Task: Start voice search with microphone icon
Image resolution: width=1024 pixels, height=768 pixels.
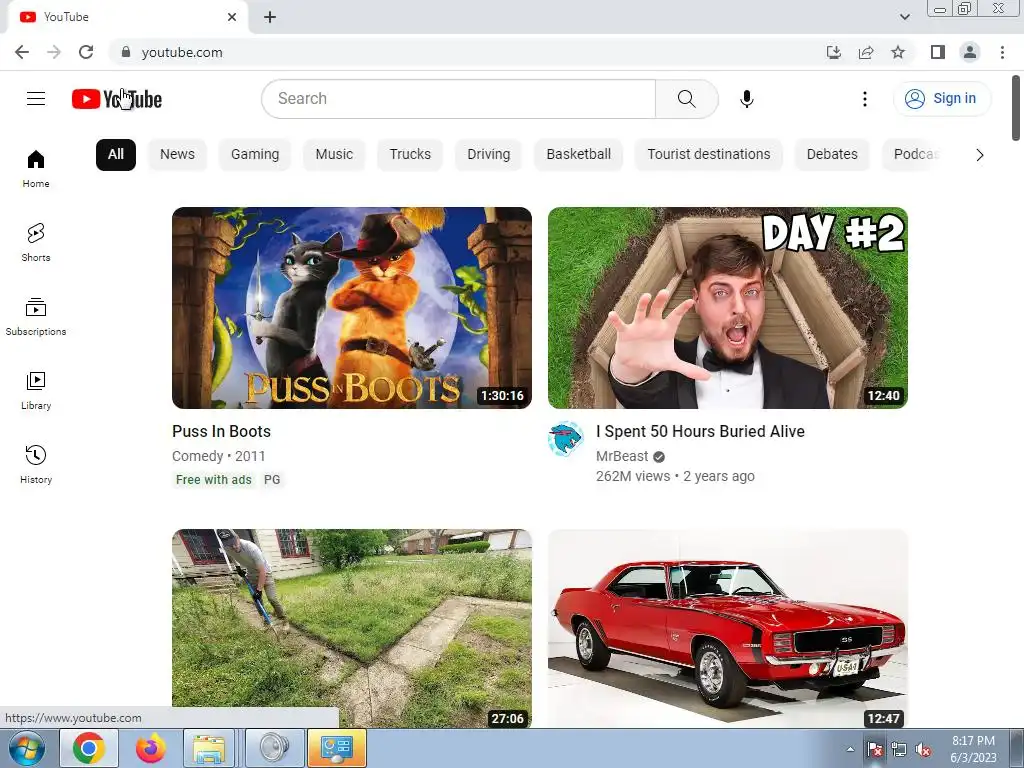Action: (x=746, y=99)
